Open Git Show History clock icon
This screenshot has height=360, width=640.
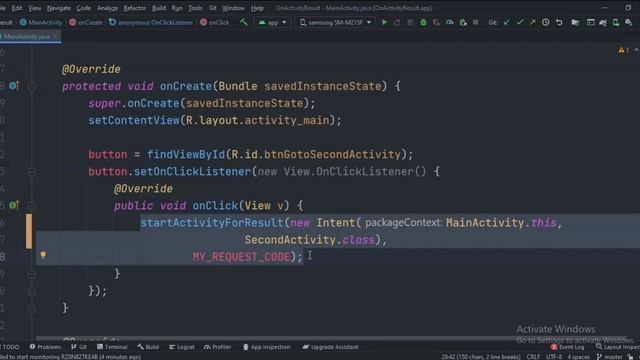(546, 22)
